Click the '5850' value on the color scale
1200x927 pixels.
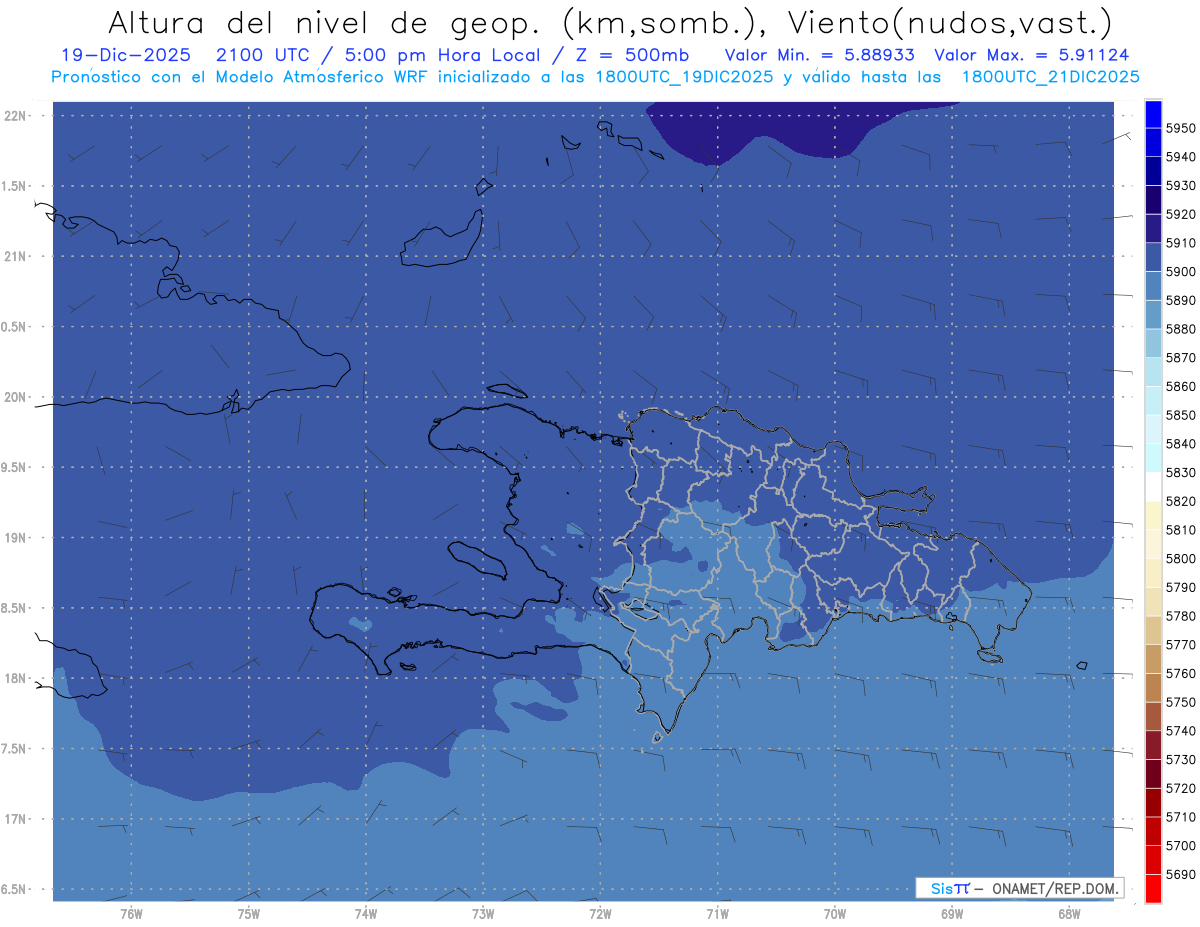coord(1180,415)
